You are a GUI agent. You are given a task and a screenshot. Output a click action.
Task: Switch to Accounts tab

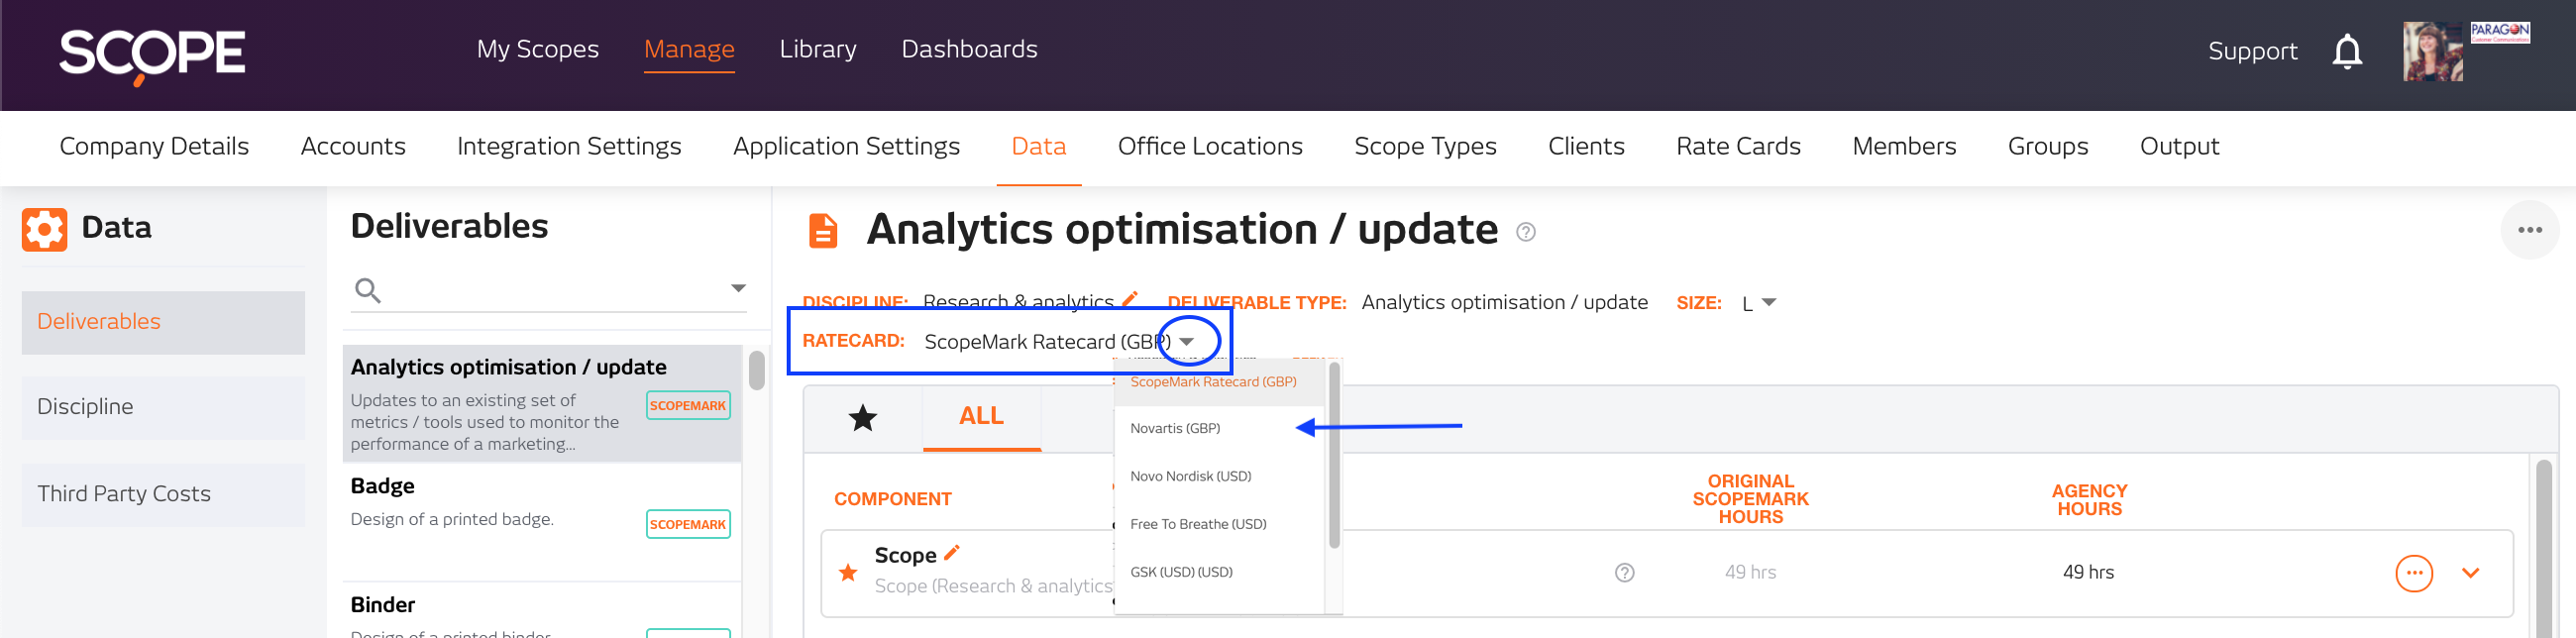coord(353,146)
